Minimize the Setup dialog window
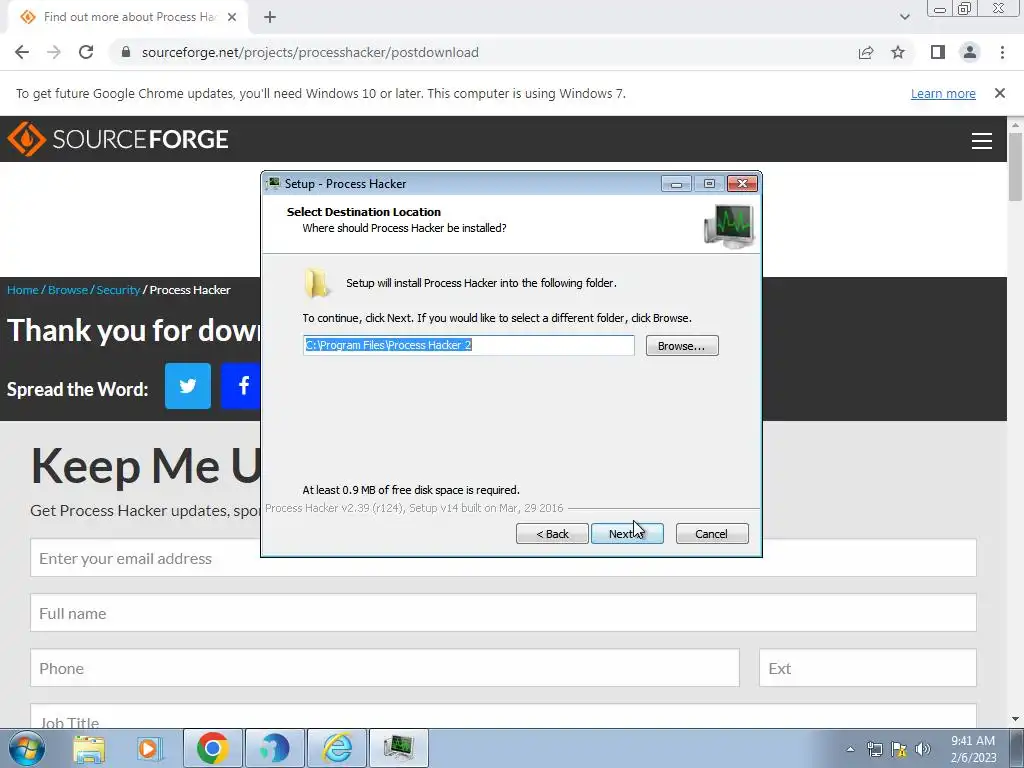 (676, 184)
